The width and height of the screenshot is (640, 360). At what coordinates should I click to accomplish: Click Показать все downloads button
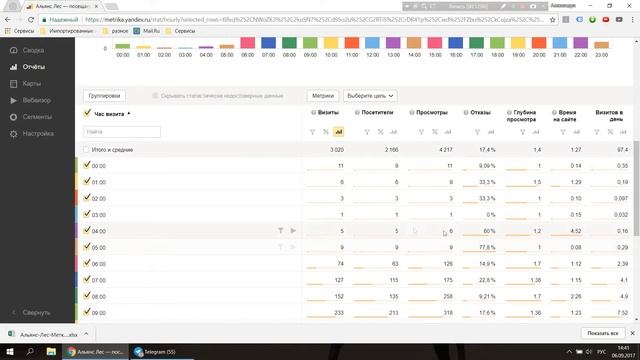pos(602,333)
